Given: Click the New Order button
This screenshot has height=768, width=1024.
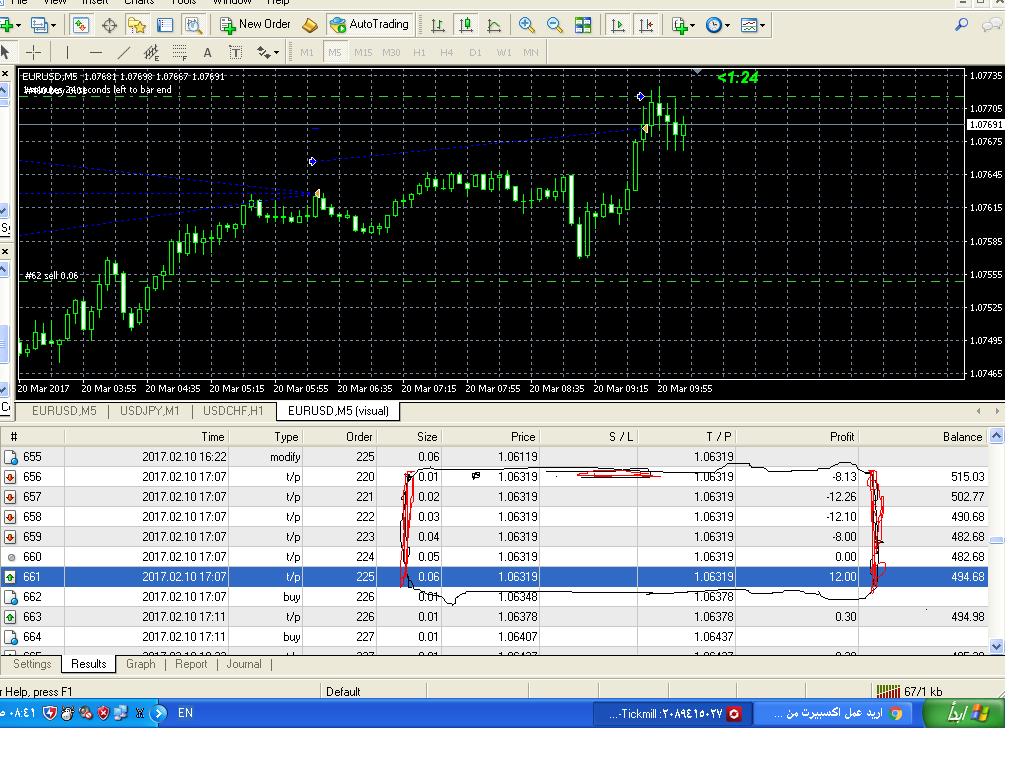Looking at the screenshot, I should pos(255,25).
